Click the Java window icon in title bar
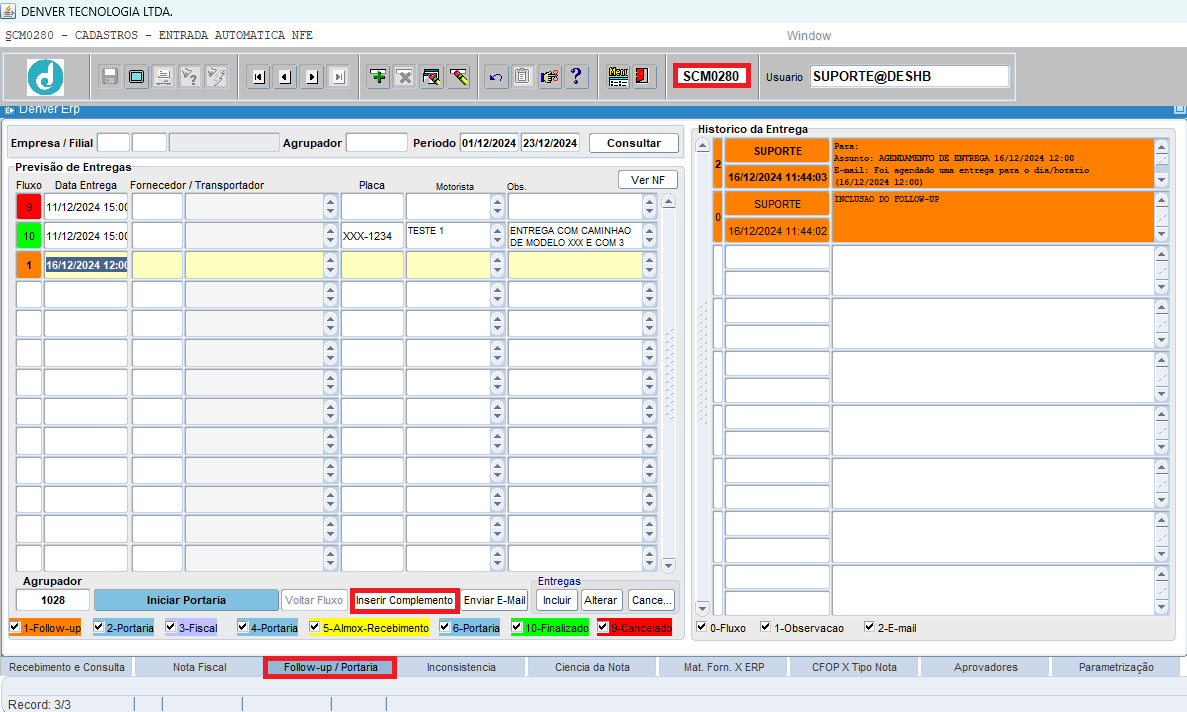Screen dimensions: 1187x712 click(x=8, y=11)
